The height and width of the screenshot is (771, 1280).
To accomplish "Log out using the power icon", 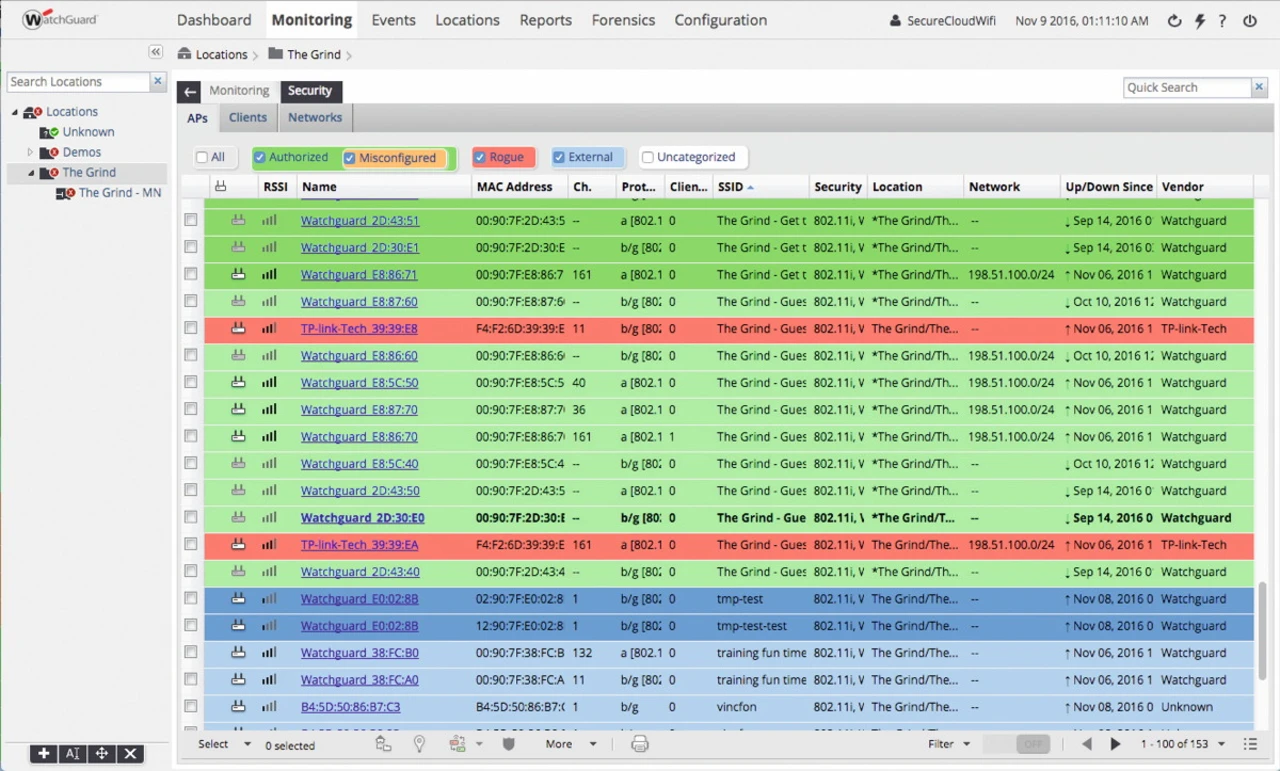I will pyautogui.click(x=1249, y=21).
